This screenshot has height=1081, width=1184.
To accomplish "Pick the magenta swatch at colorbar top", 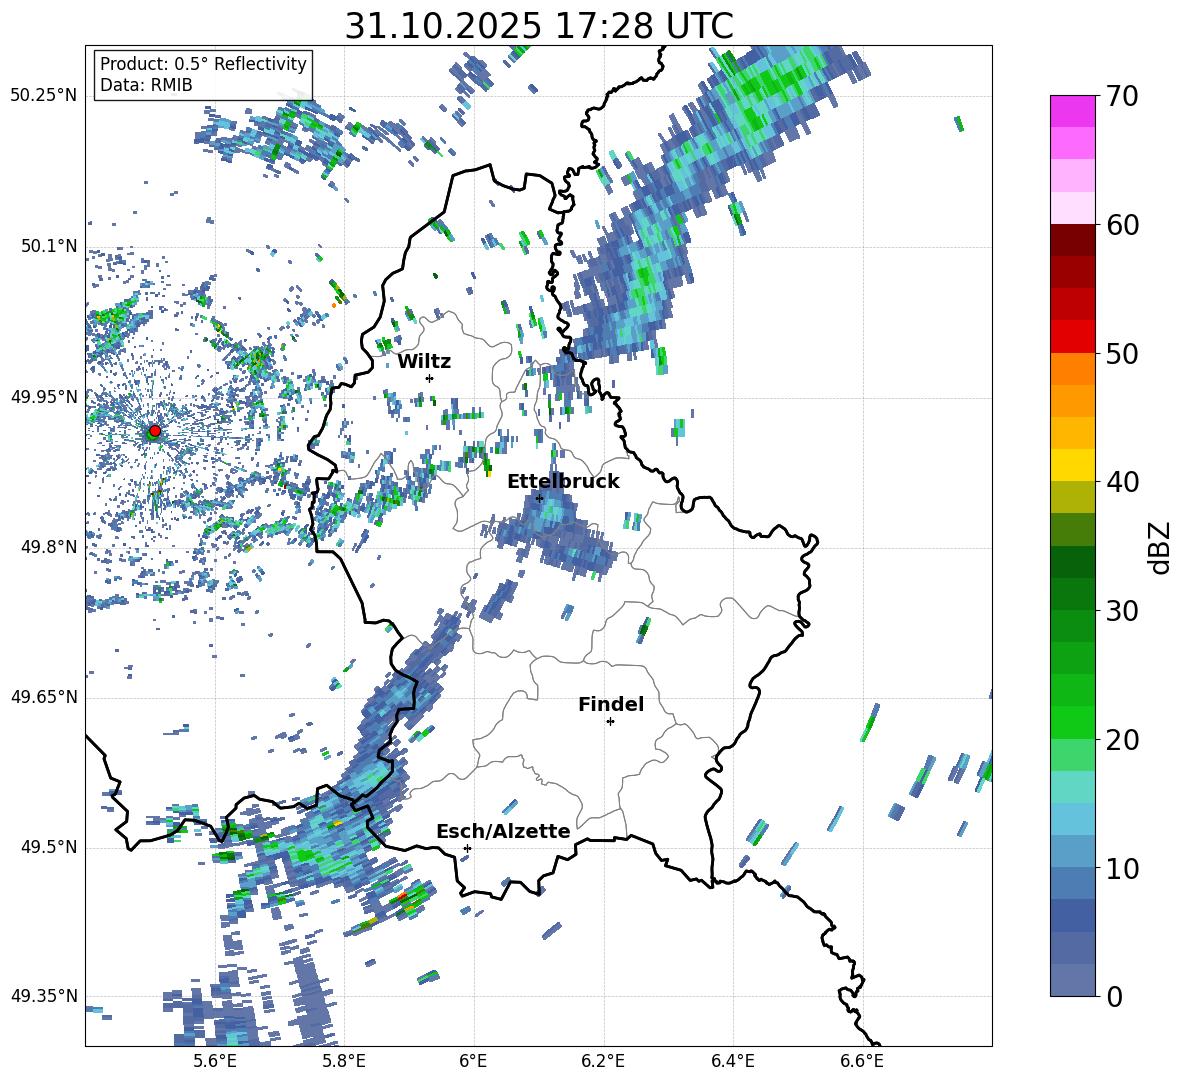I will [1073, 112].
